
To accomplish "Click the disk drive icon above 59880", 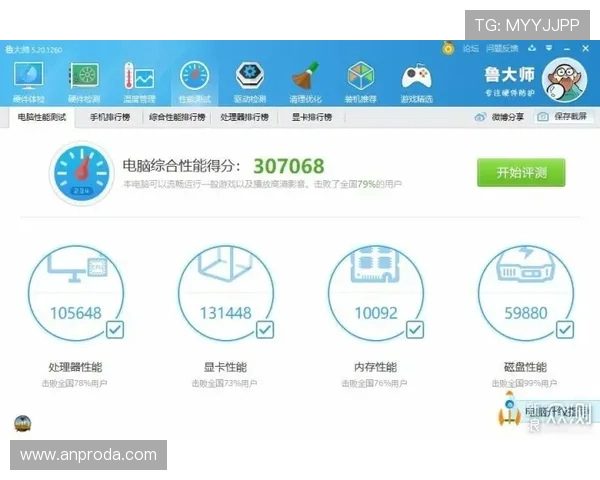I will click(526, 264).
